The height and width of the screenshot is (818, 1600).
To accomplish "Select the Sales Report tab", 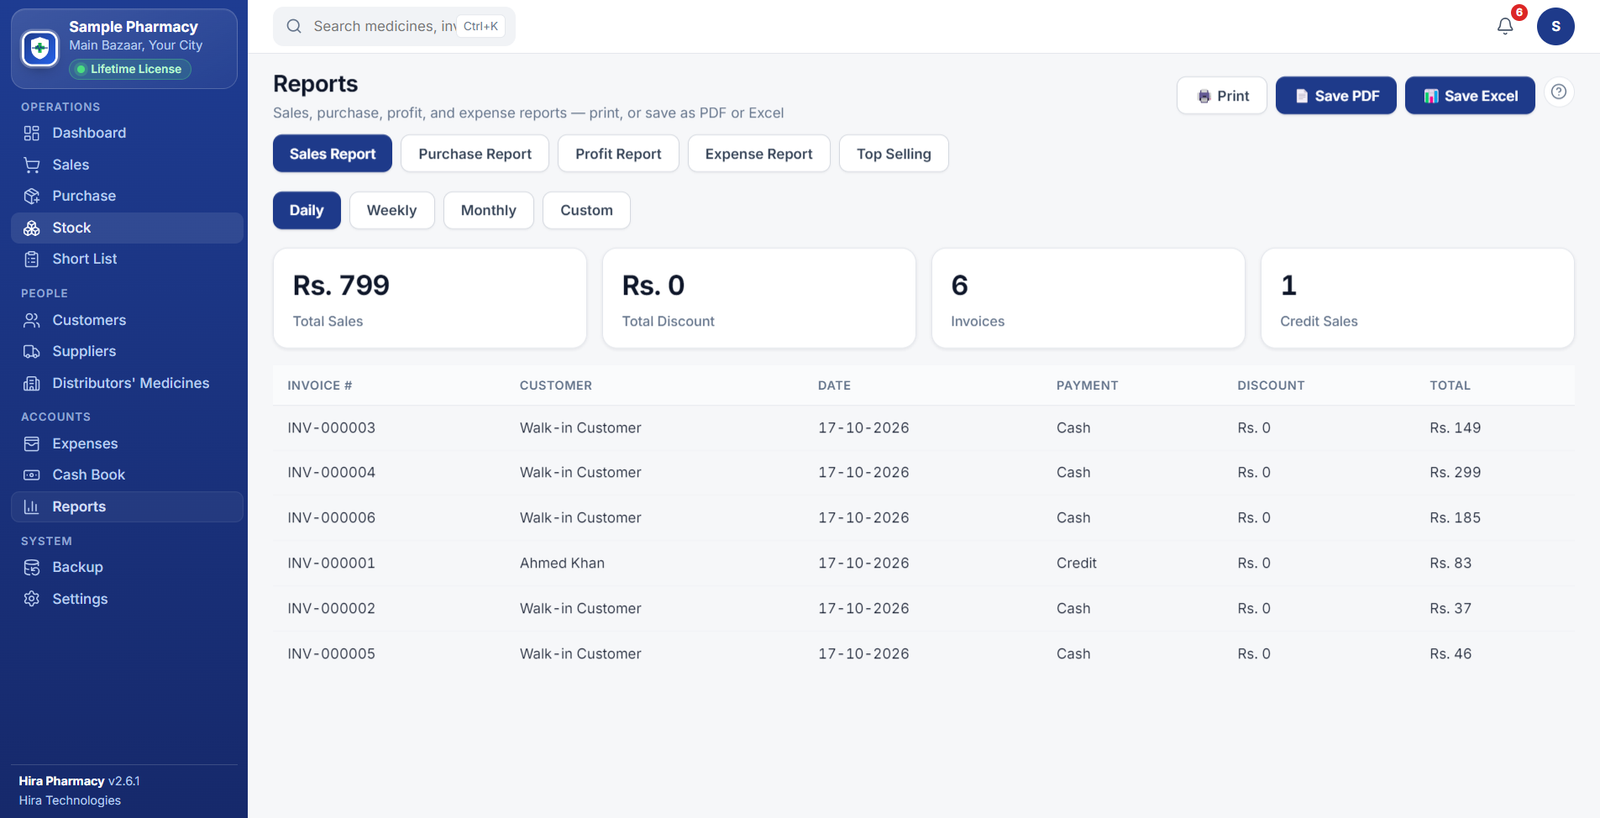I will (x=332, y=154).
